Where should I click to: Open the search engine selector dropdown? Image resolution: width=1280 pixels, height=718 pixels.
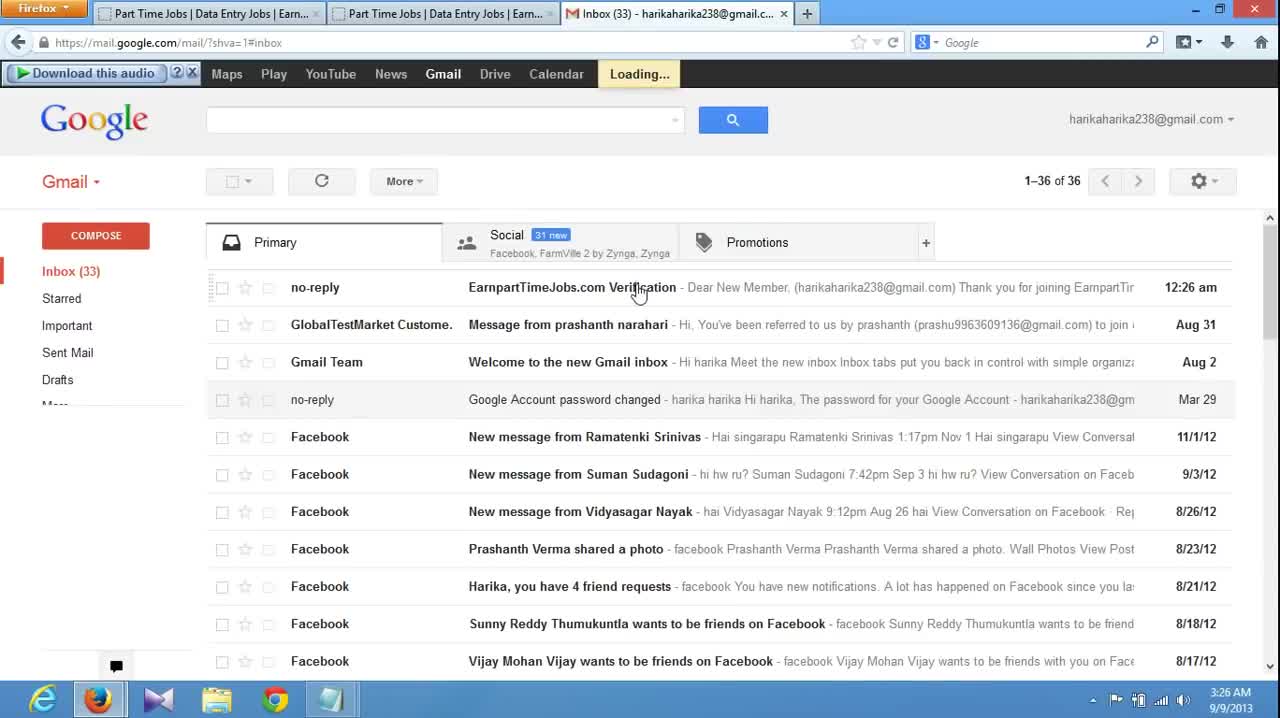(927, 42)
